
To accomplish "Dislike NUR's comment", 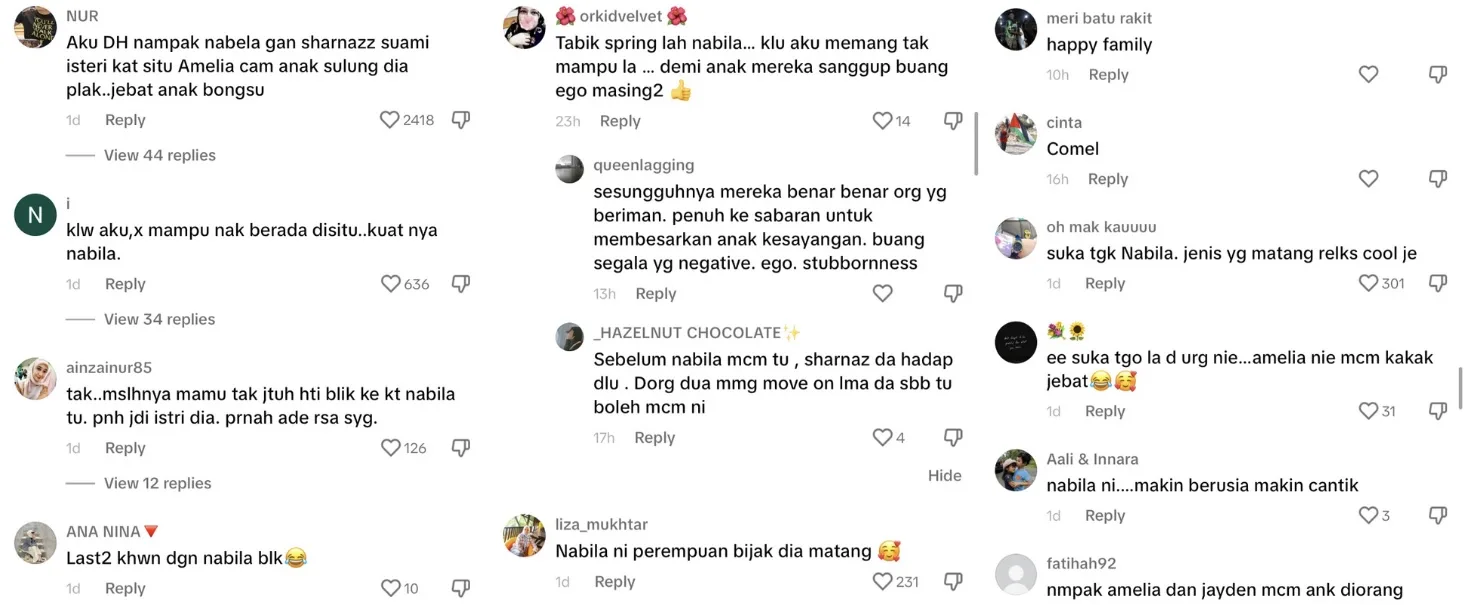I will (461, 120).
